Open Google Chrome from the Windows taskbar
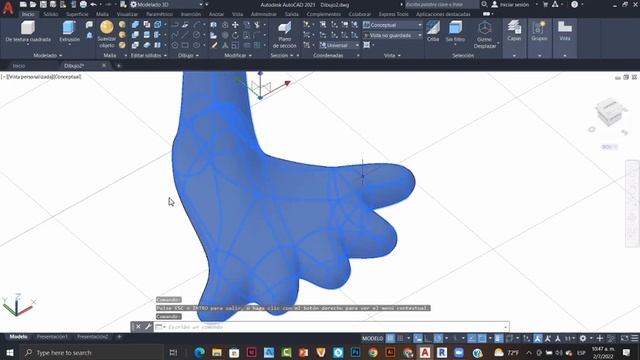 pos(373,352)
